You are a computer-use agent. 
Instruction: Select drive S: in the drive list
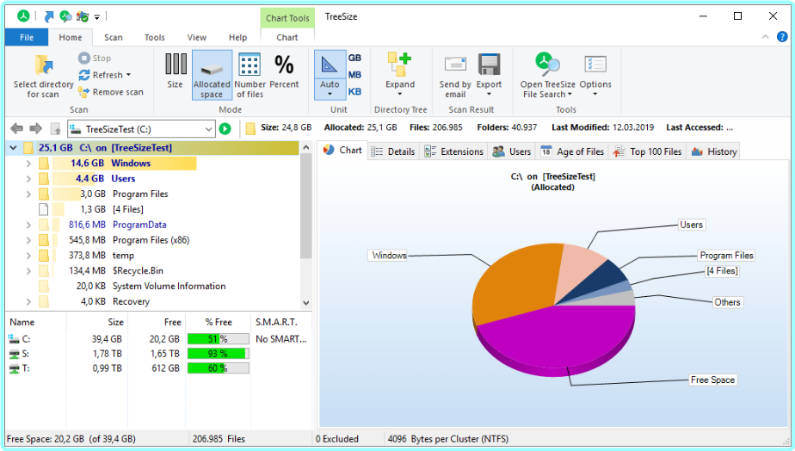(x=26, y=354)
